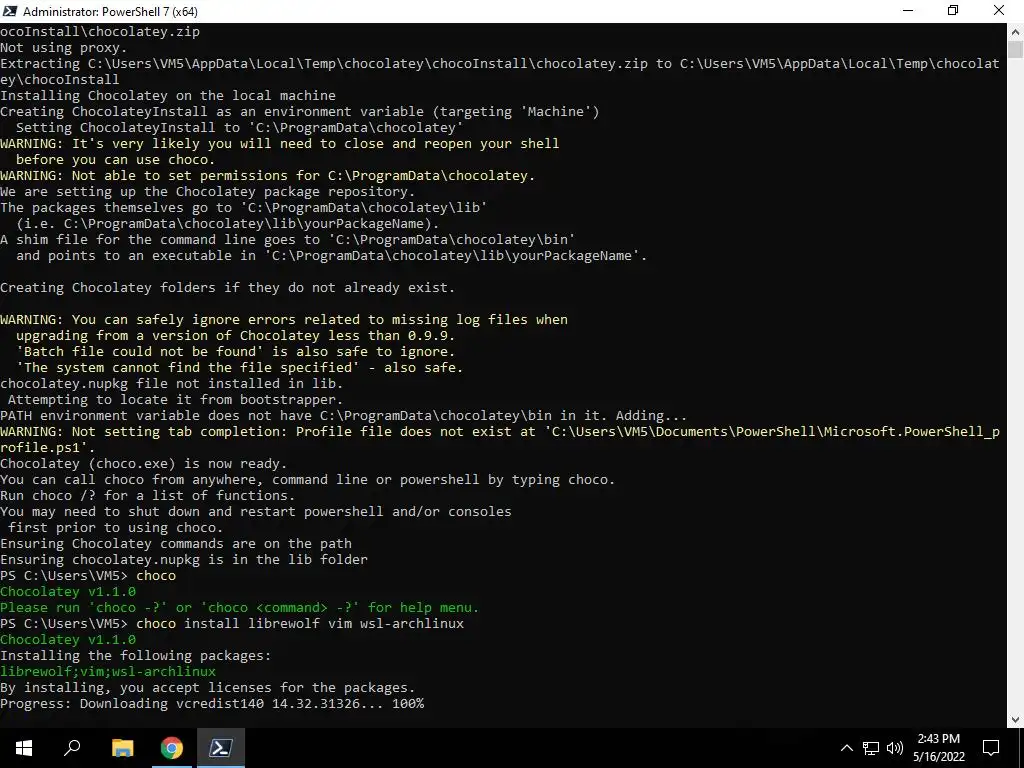The height and width of the screenshot is (768, 1024).
Task: Launch File Explorer from the taskbar
Action: pyautogui.click(x=122, y=748)
